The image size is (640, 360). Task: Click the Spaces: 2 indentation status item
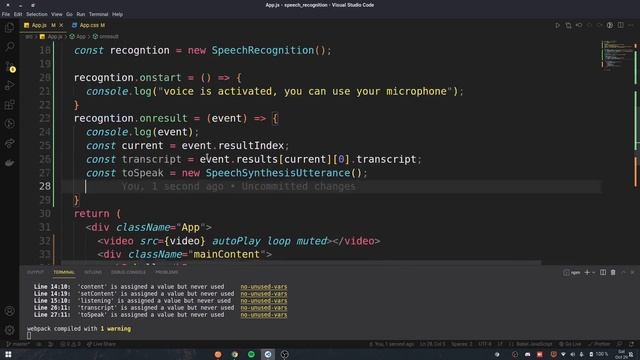[x=461, y=344]
